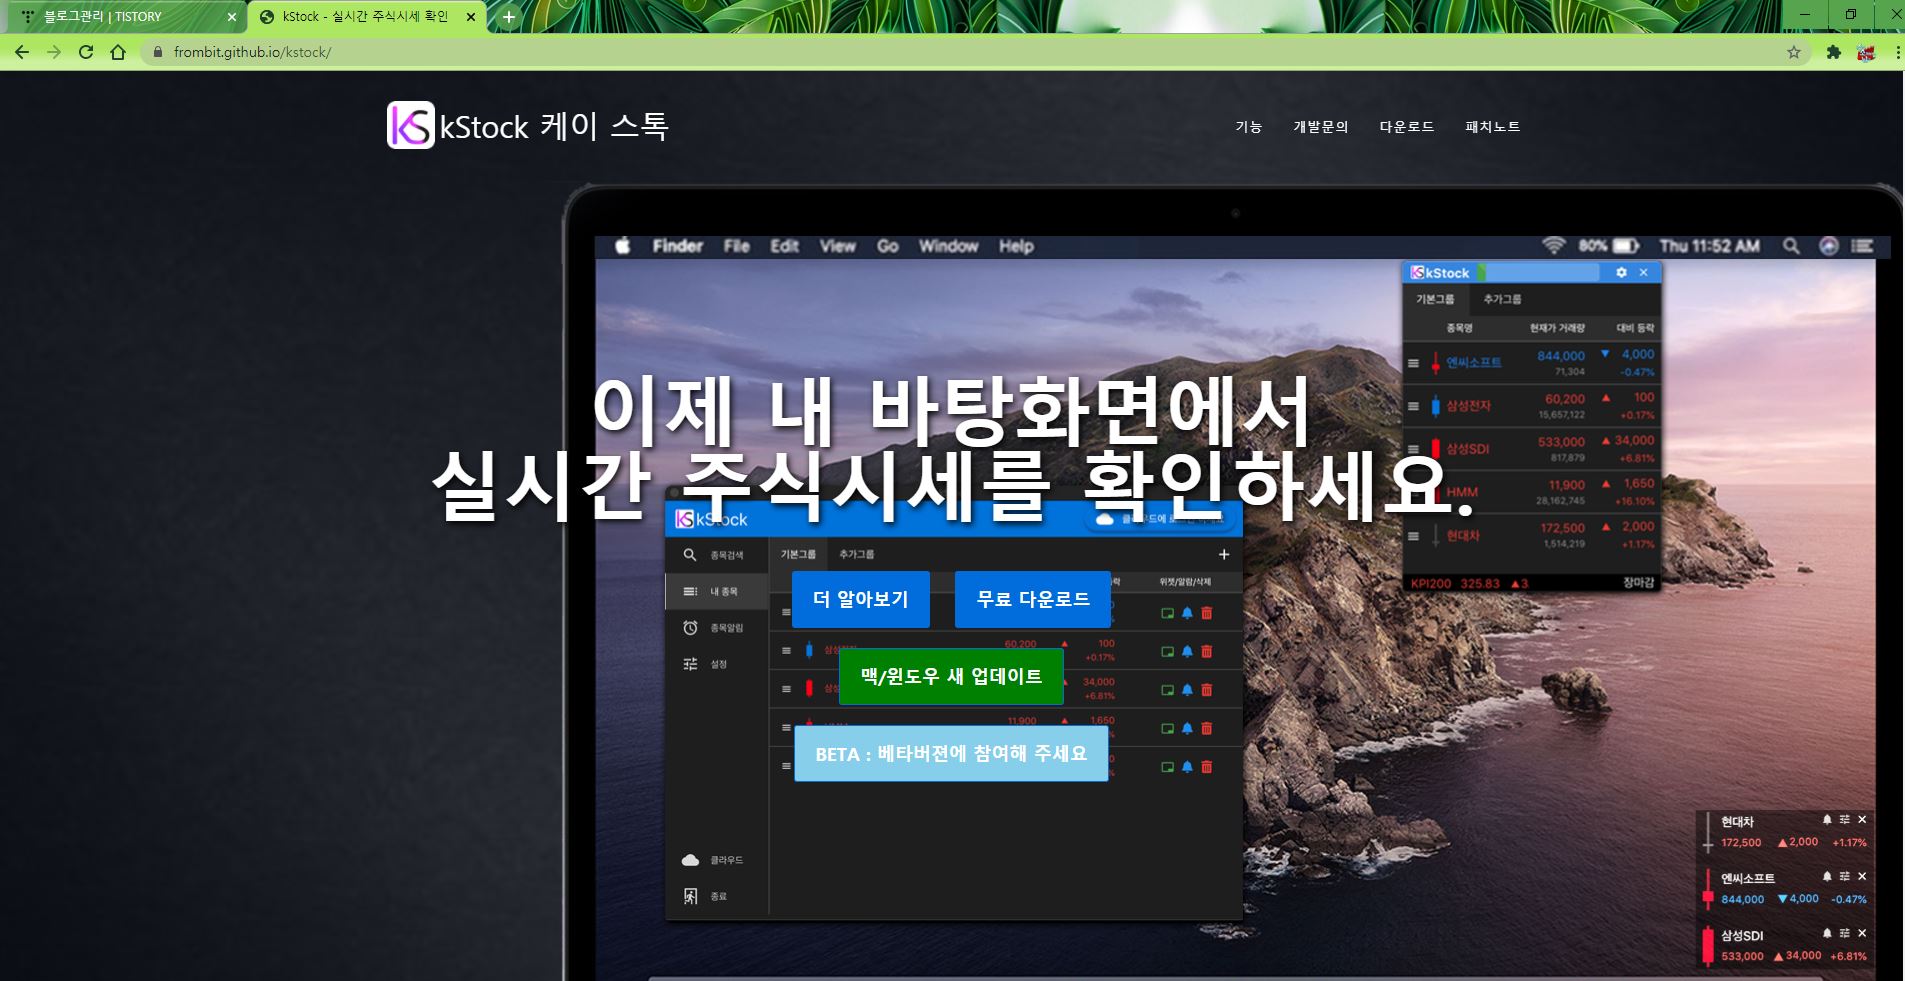Open Edit menu in pictured macOS menu bar
1905x981 pixels.
[784, 246]
